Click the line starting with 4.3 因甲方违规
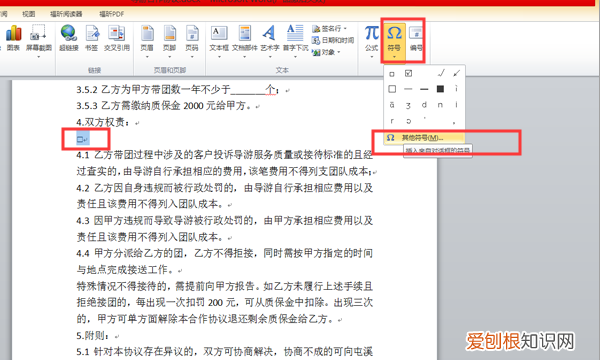Viewport: 600px width, 360px height. point(224,220)
